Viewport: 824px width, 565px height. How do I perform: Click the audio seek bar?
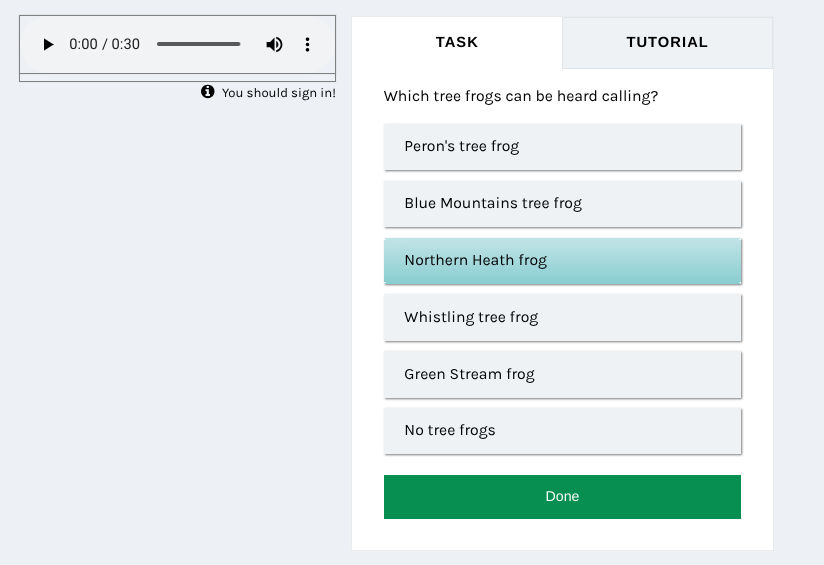[x=198, y=45]
